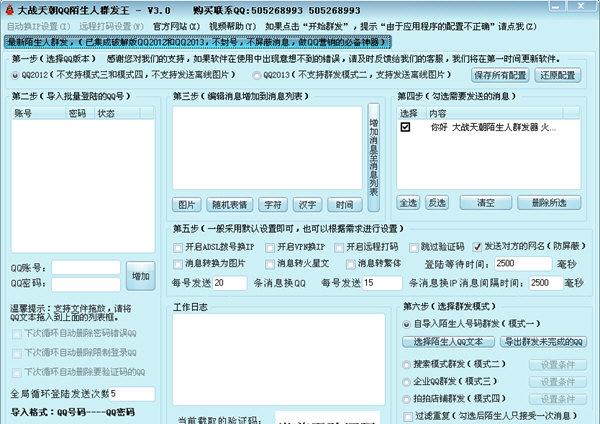Click the highlighted 最新陌生人群发 banner text
This screenshot has width=600, height=424.
(198, 42)
